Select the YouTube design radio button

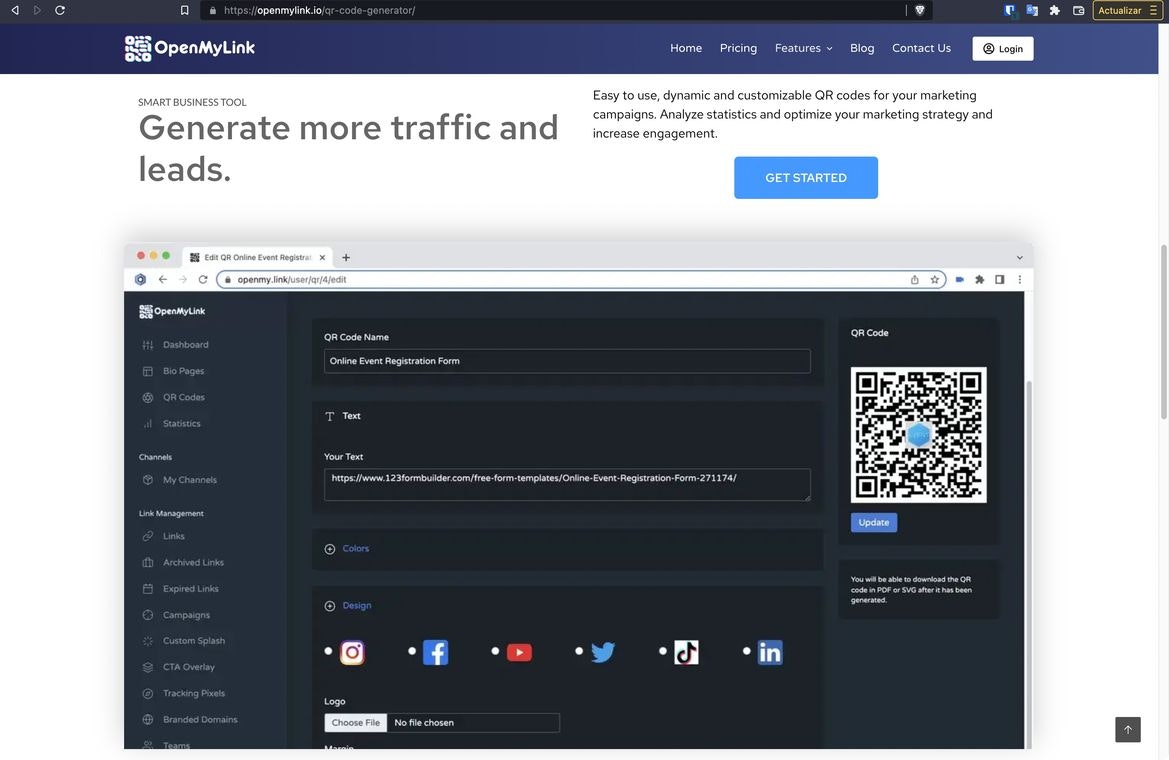495,651
